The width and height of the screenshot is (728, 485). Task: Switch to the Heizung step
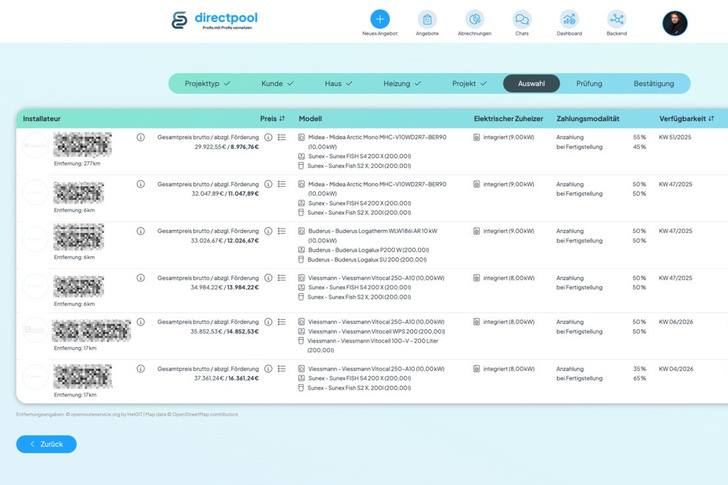(x=402, y=84)
